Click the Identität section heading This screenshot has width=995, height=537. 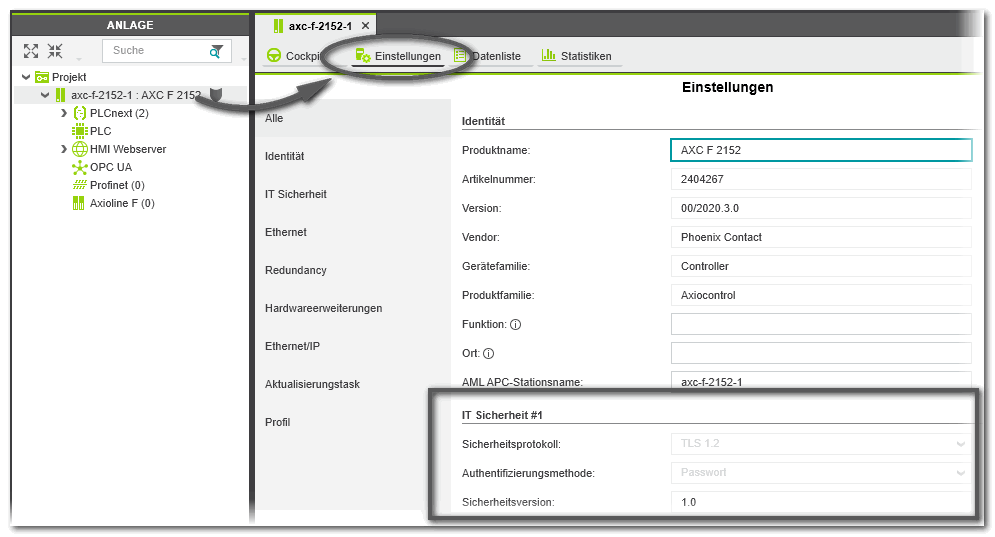click(484, 121)
